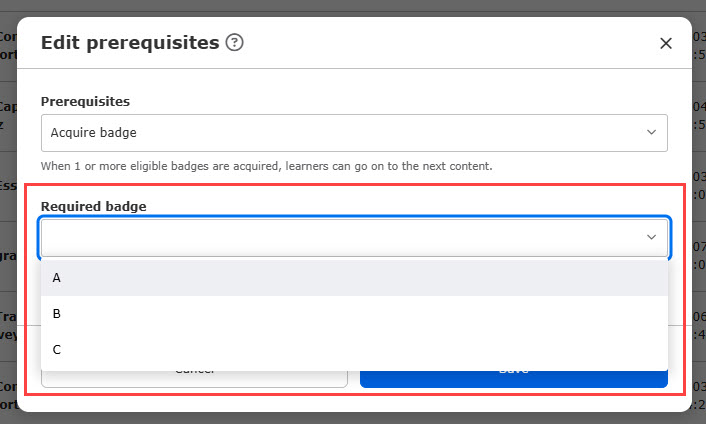Screen dimensions: 706x424
Task: Choose badge option B from the list
Action: [354, 314]
